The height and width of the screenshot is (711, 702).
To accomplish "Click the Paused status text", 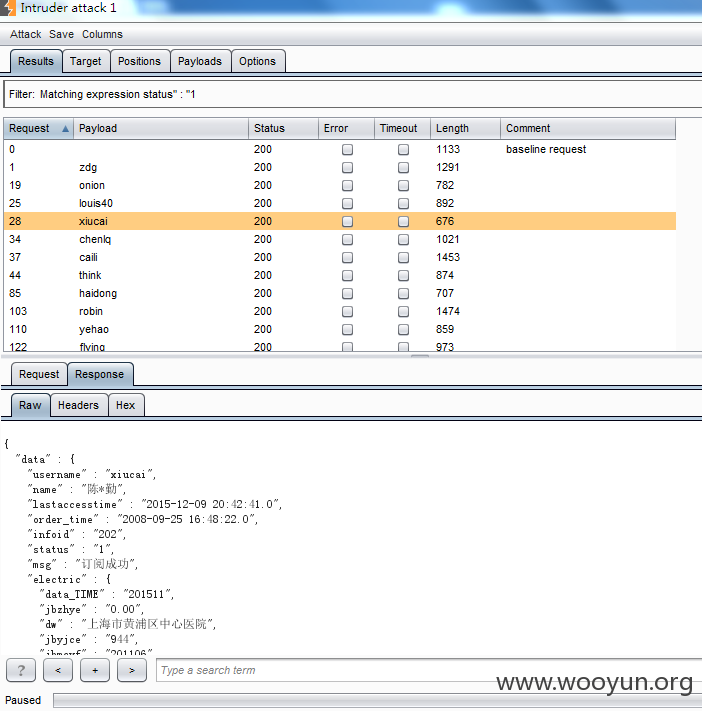I will [23, 700].
